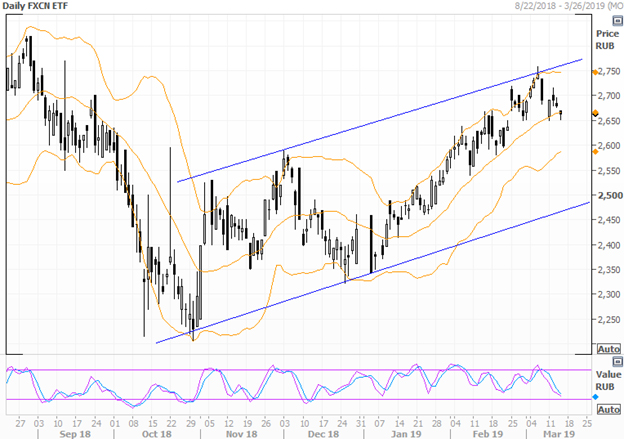Click the Auto button under the price axis
This screenshot has height=439, width=624.
[609, 349]
